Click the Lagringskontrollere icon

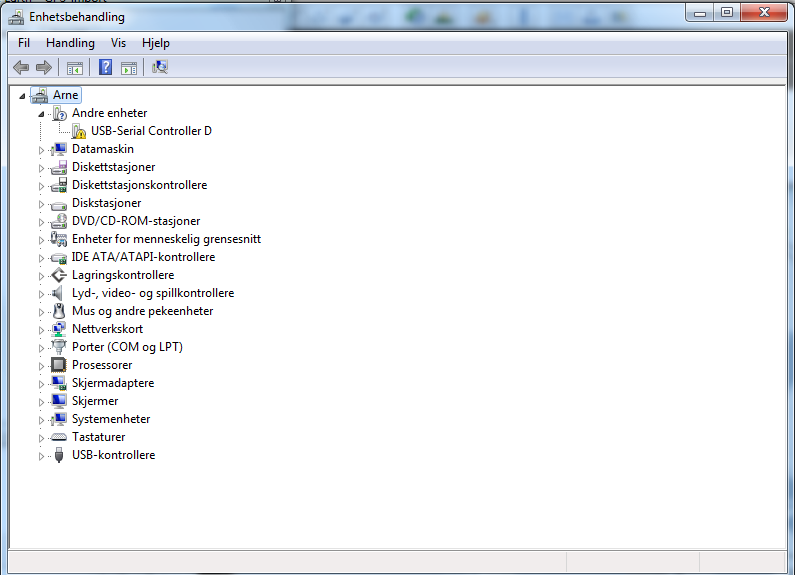pos(59,275)
